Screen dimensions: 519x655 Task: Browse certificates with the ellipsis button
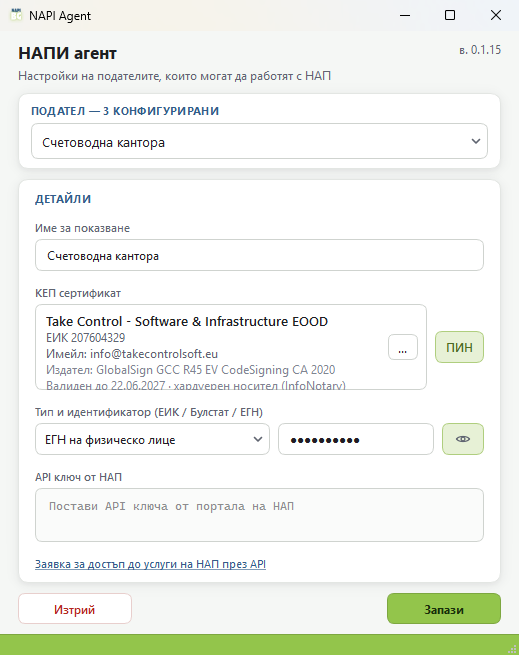pyautogui.click(x=403, y=347)
